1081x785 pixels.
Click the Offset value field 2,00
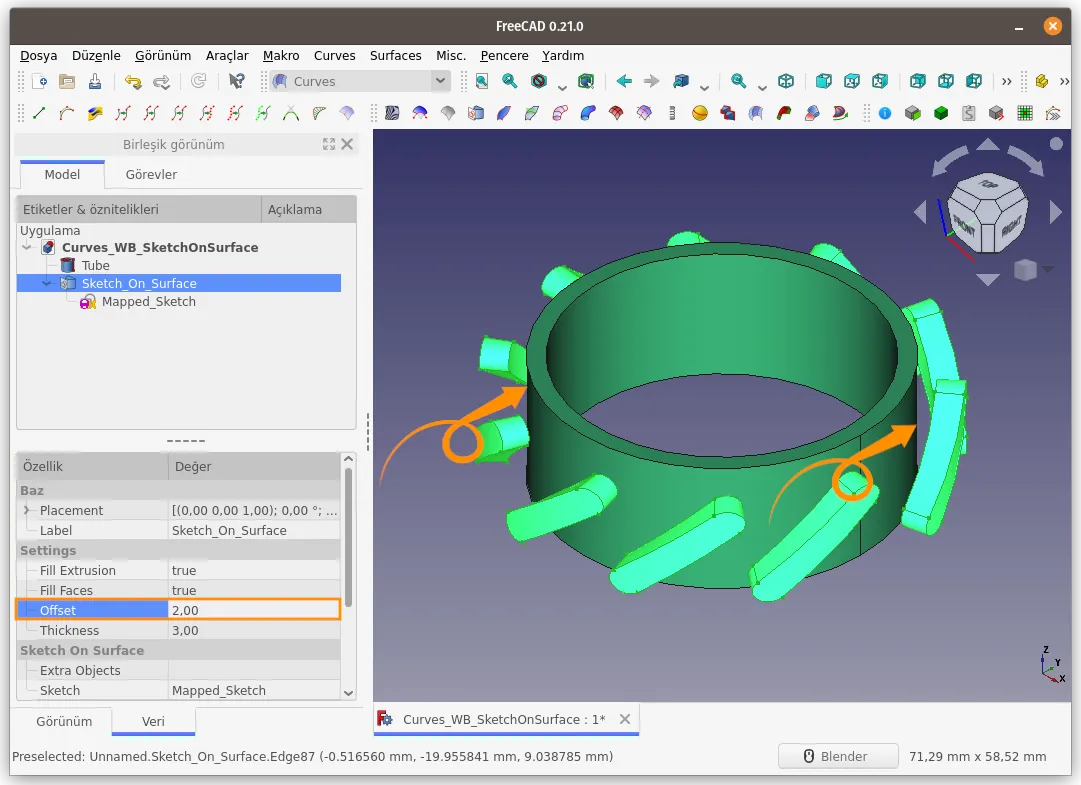point(254,610)
